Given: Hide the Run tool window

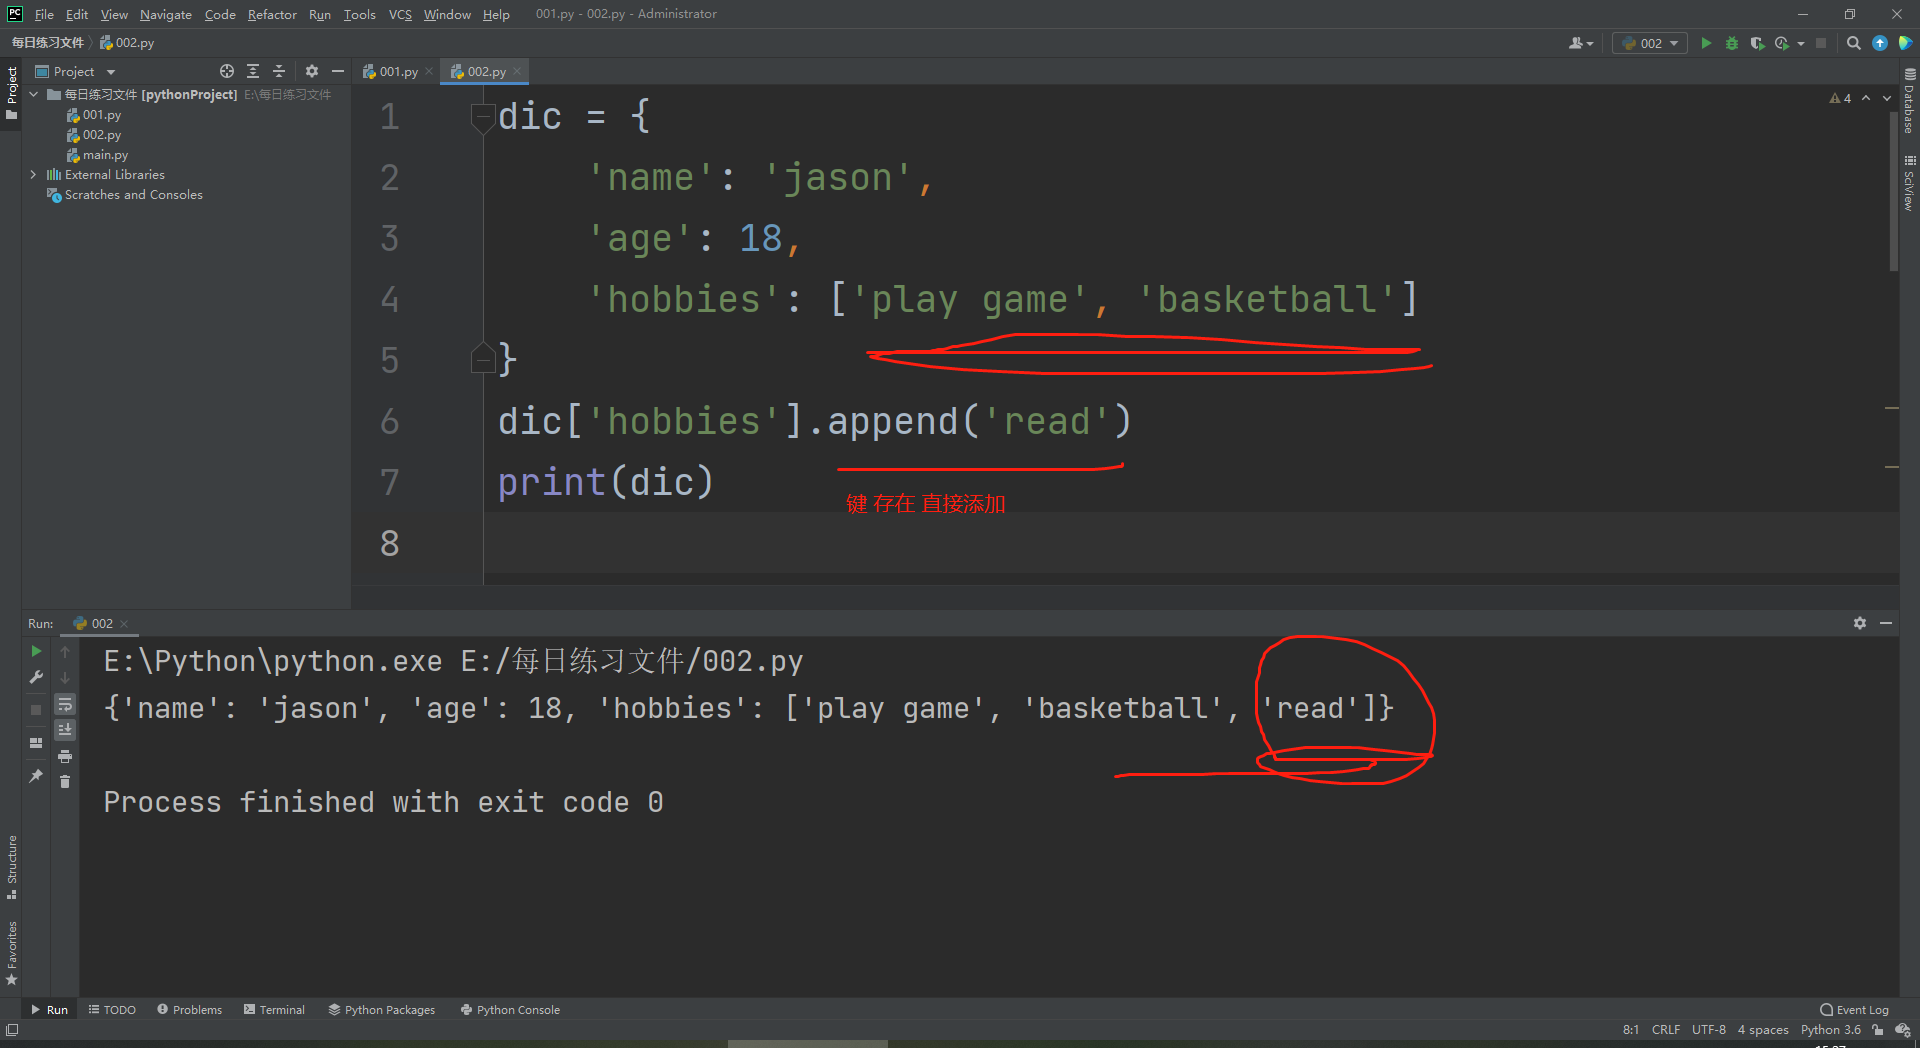Looking at the screenshot, I should click(x=1886, y=623).
